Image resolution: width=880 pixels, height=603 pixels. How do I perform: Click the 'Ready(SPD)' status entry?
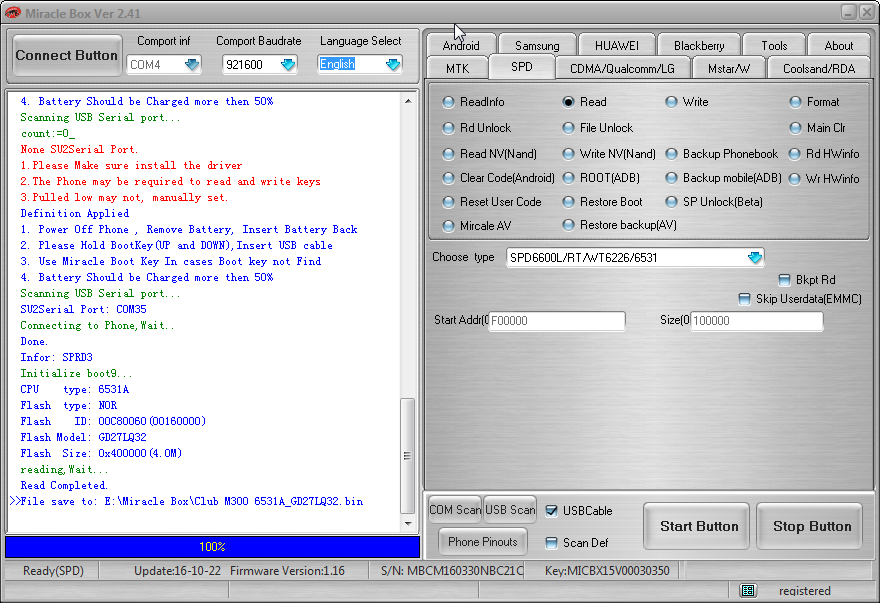(53, 571)
